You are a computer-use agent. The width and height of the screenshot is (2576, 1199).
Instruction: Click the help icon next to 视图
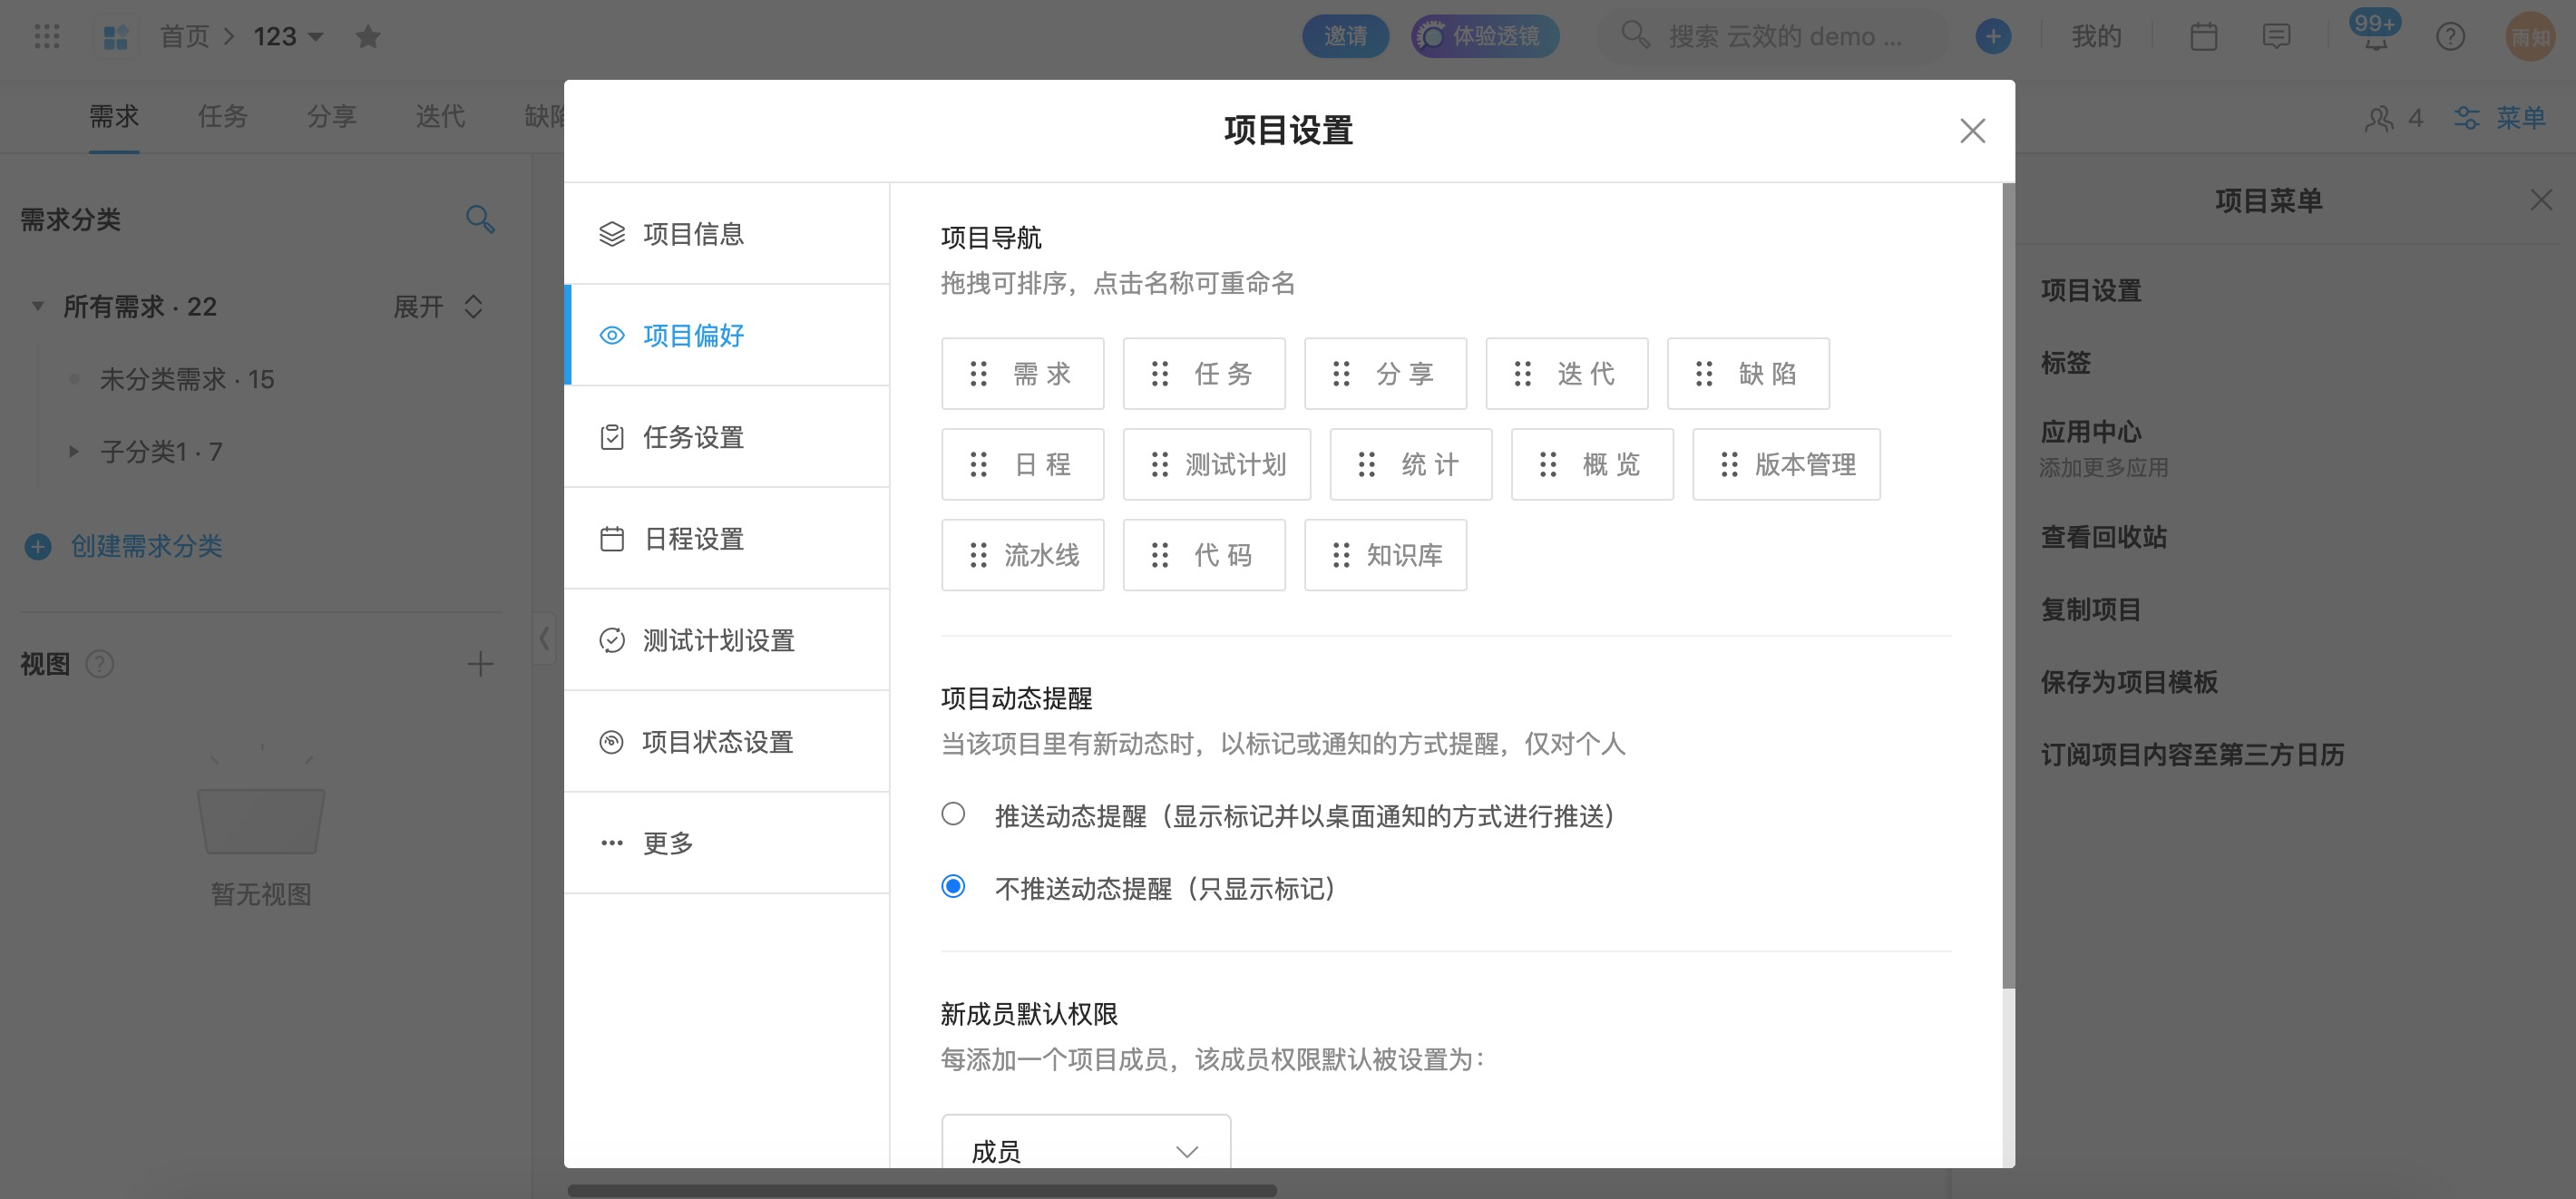click(x=100, y=664)
